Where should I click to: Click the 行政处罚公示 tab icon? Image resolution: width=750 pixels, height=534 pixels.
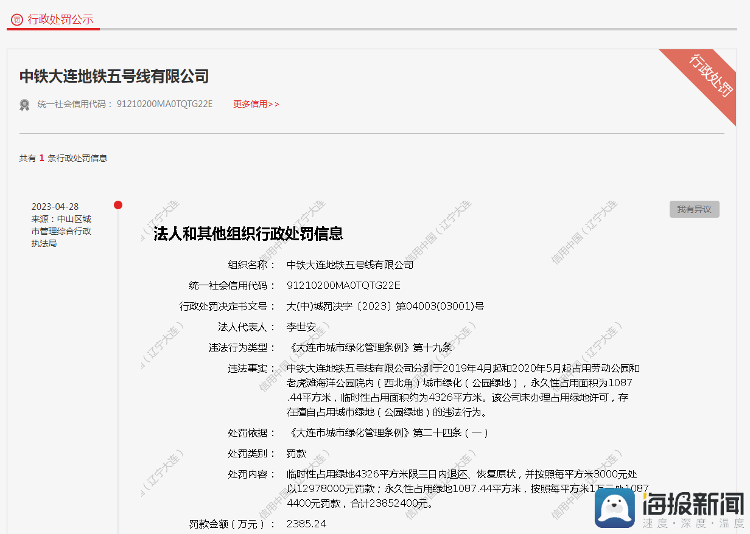[x=17, y=20]
